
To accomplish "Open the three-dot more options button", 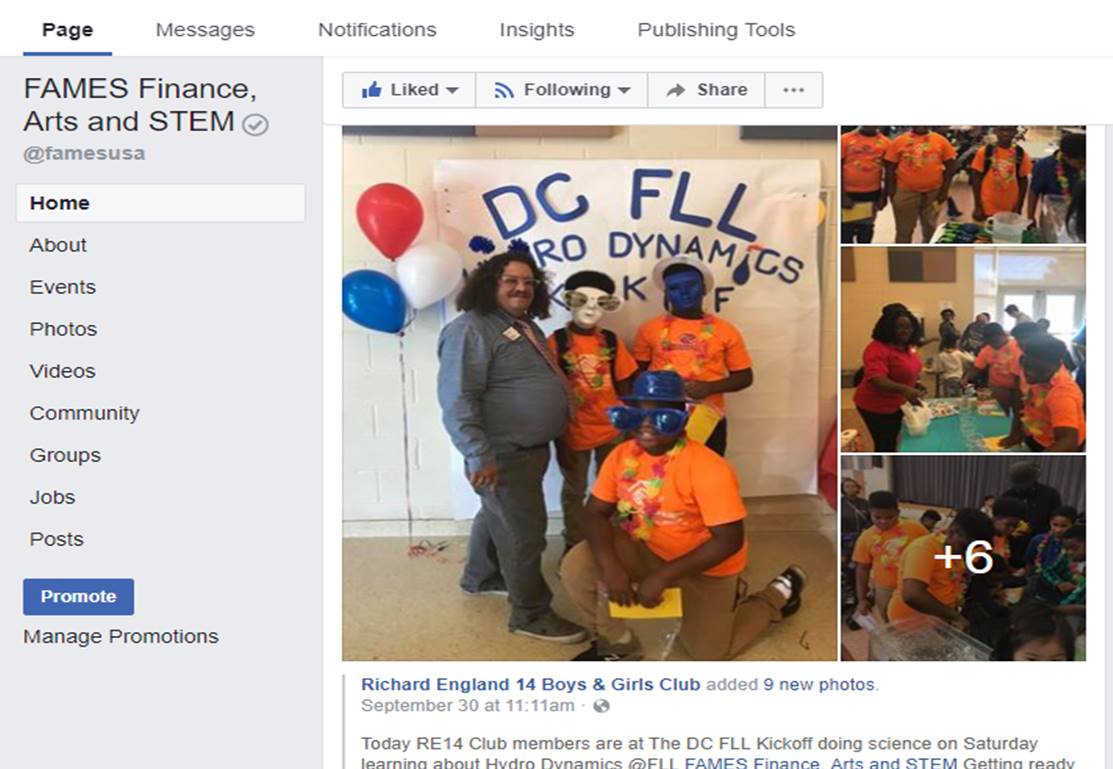I will tap(794, 90).
